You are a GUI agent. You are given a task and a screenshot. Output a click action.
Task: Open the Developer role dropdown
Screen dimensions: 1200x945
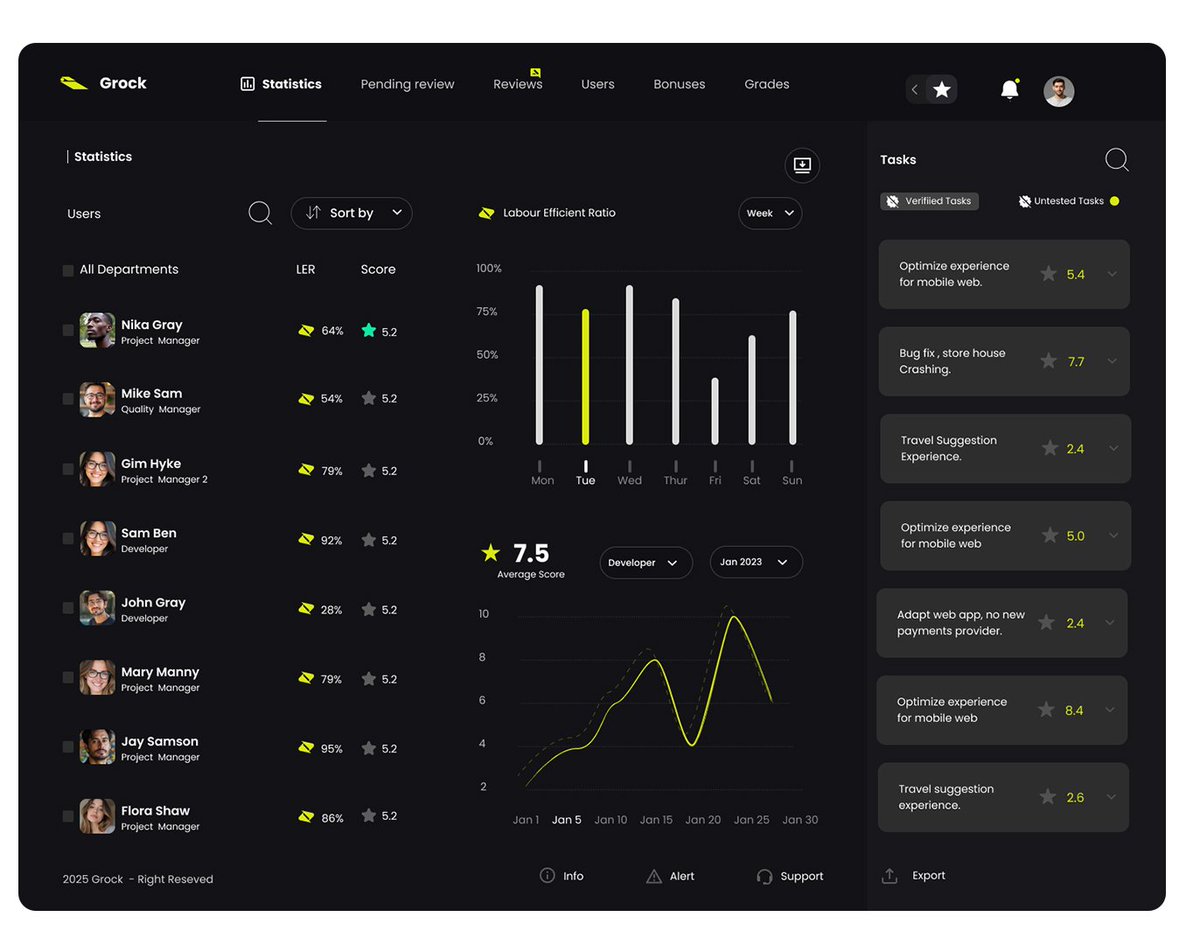click(x=646, y=563)
